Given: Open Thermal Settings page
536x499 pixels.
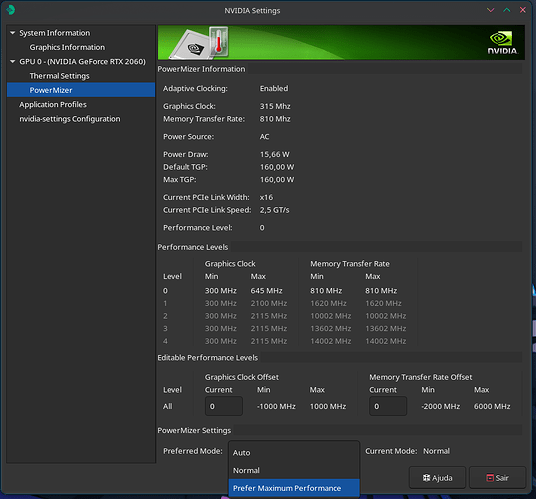Looking at the screenshot, I should click(59, 76).
